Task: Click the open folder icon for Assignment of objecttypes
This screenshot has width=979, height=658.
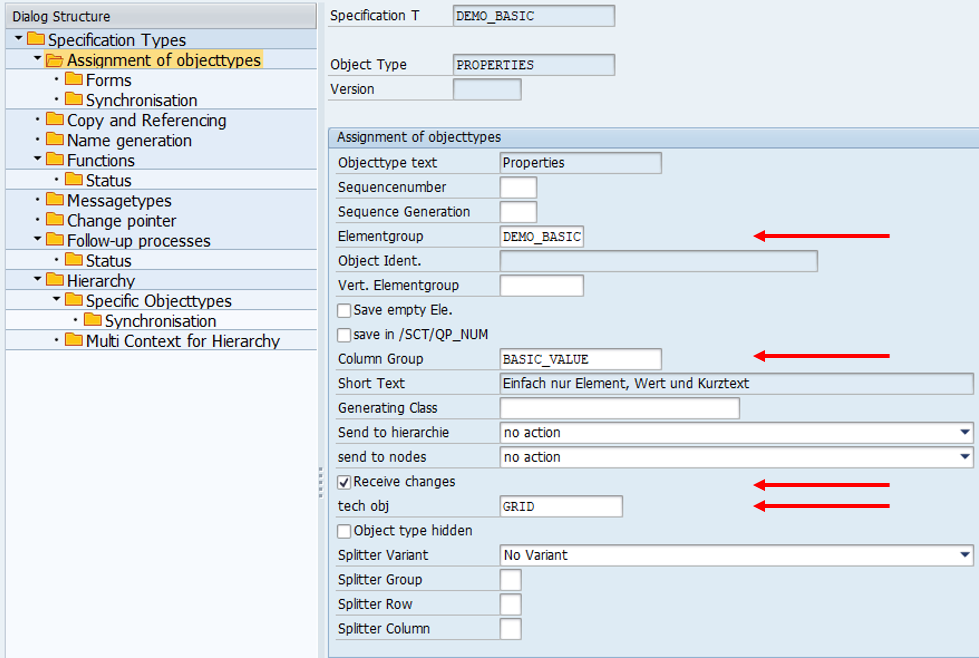Action: coord(55,60)
